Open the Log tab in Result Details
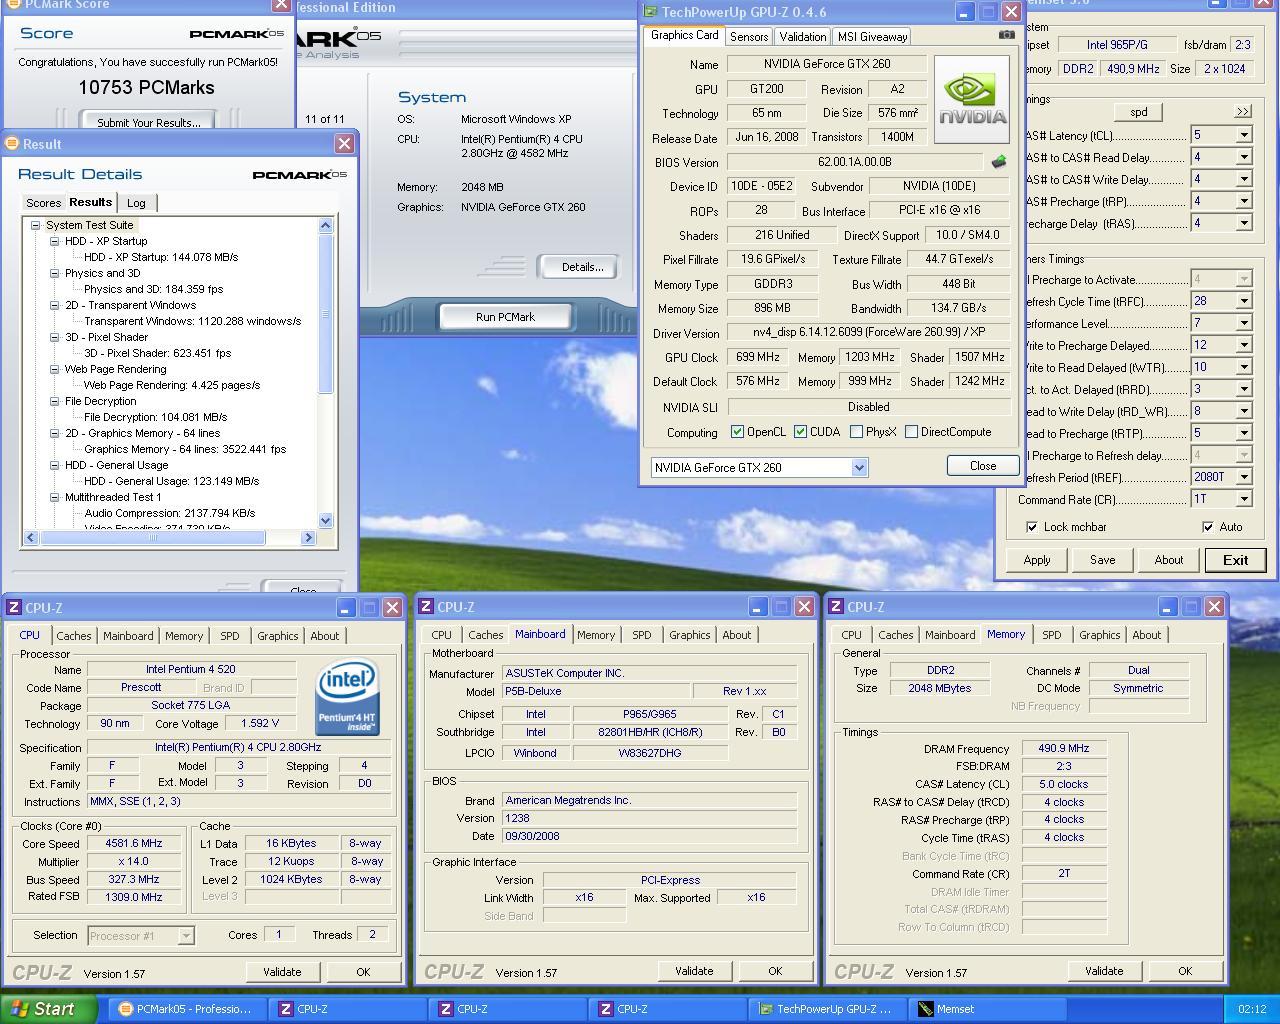The height and width of the screenshot is (1024, 1280). [136, 203]
